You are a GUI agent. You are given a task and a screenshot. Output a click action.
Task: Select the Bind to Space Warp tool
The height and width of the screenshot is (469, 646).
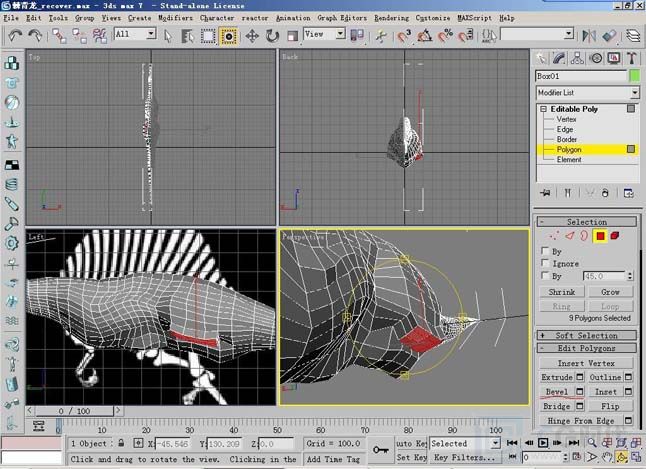point(100,35)
